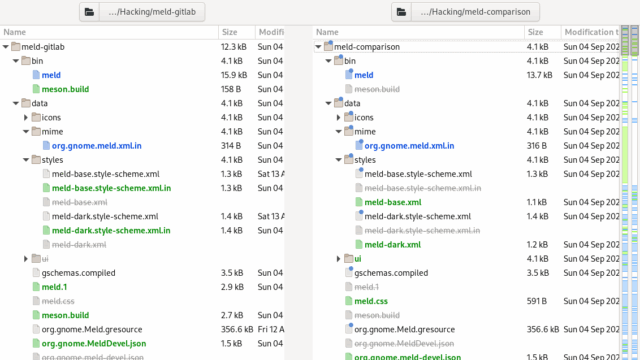Click org.gnome.MeldDevel.json icon in left pane
This screenshot has width=640, height=360.
pos(36,343)
